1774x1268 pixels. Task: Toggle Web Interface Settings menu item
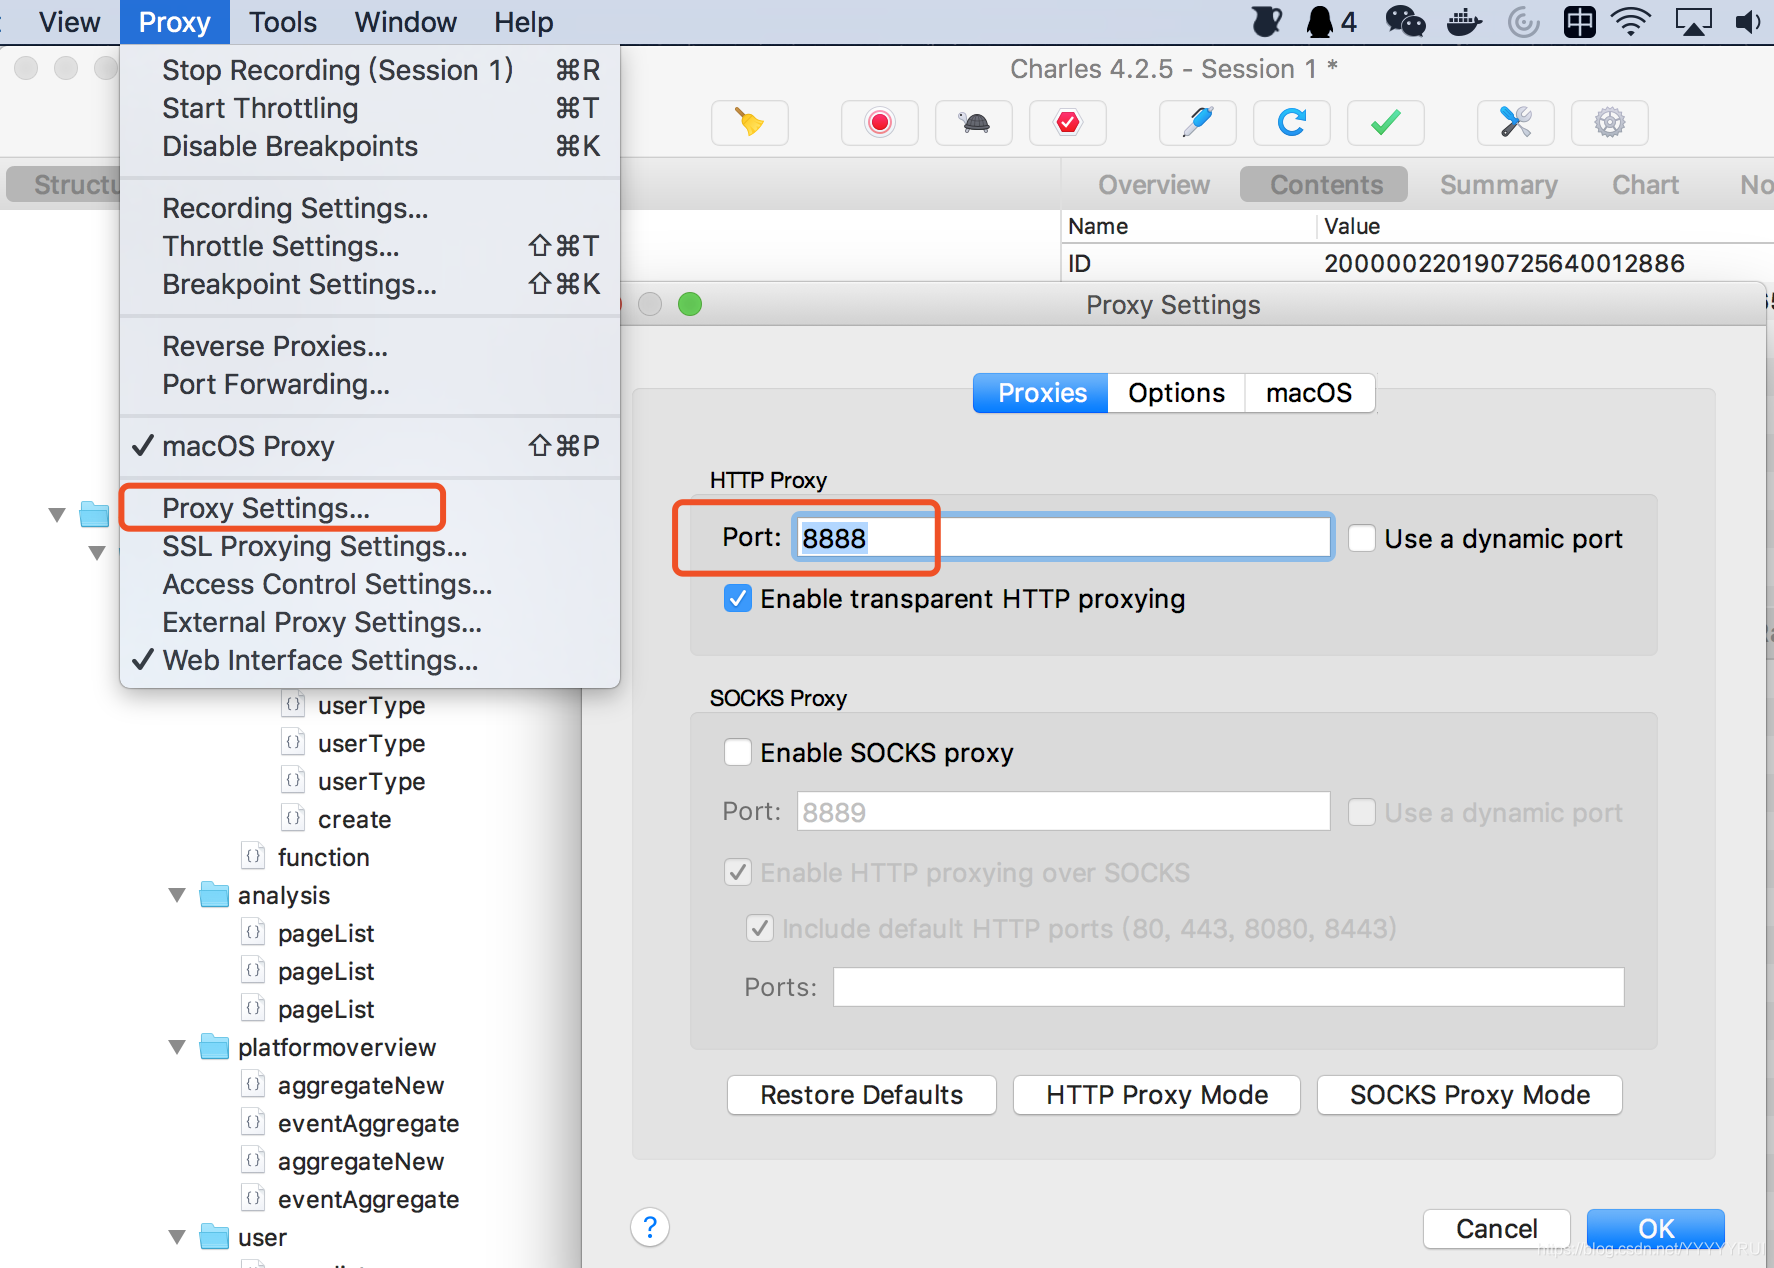tap(370, 660)
